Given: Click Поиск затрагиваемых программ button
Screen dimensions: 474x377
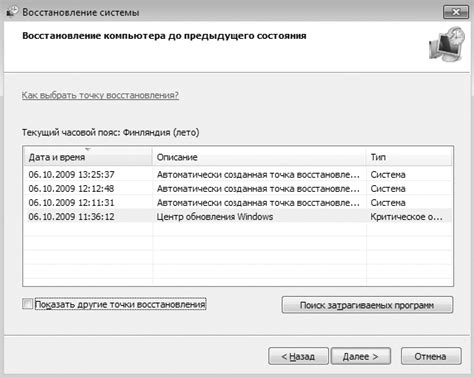Looking at the screenshot, I should click(x=367, y=305).
